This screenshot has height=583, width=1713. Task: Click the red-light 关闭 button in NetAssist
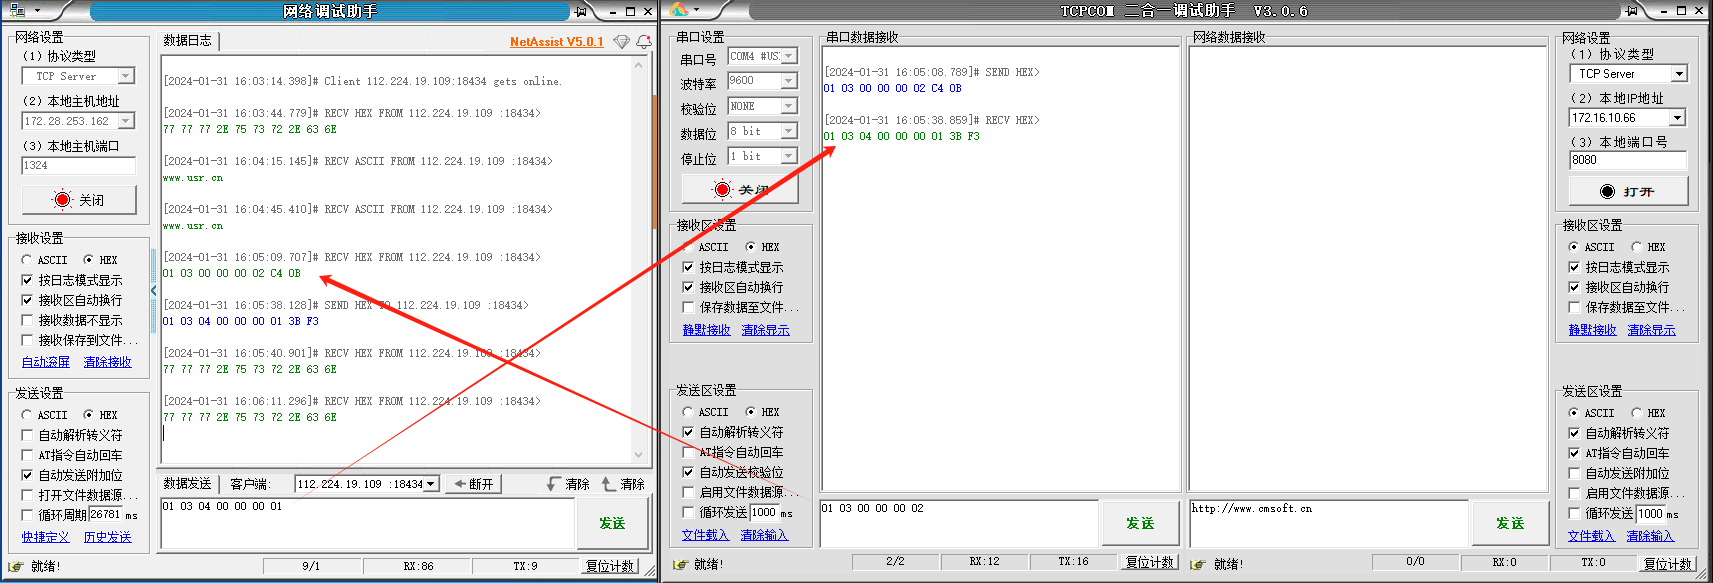pyautogui.click(x=78, y=200)
